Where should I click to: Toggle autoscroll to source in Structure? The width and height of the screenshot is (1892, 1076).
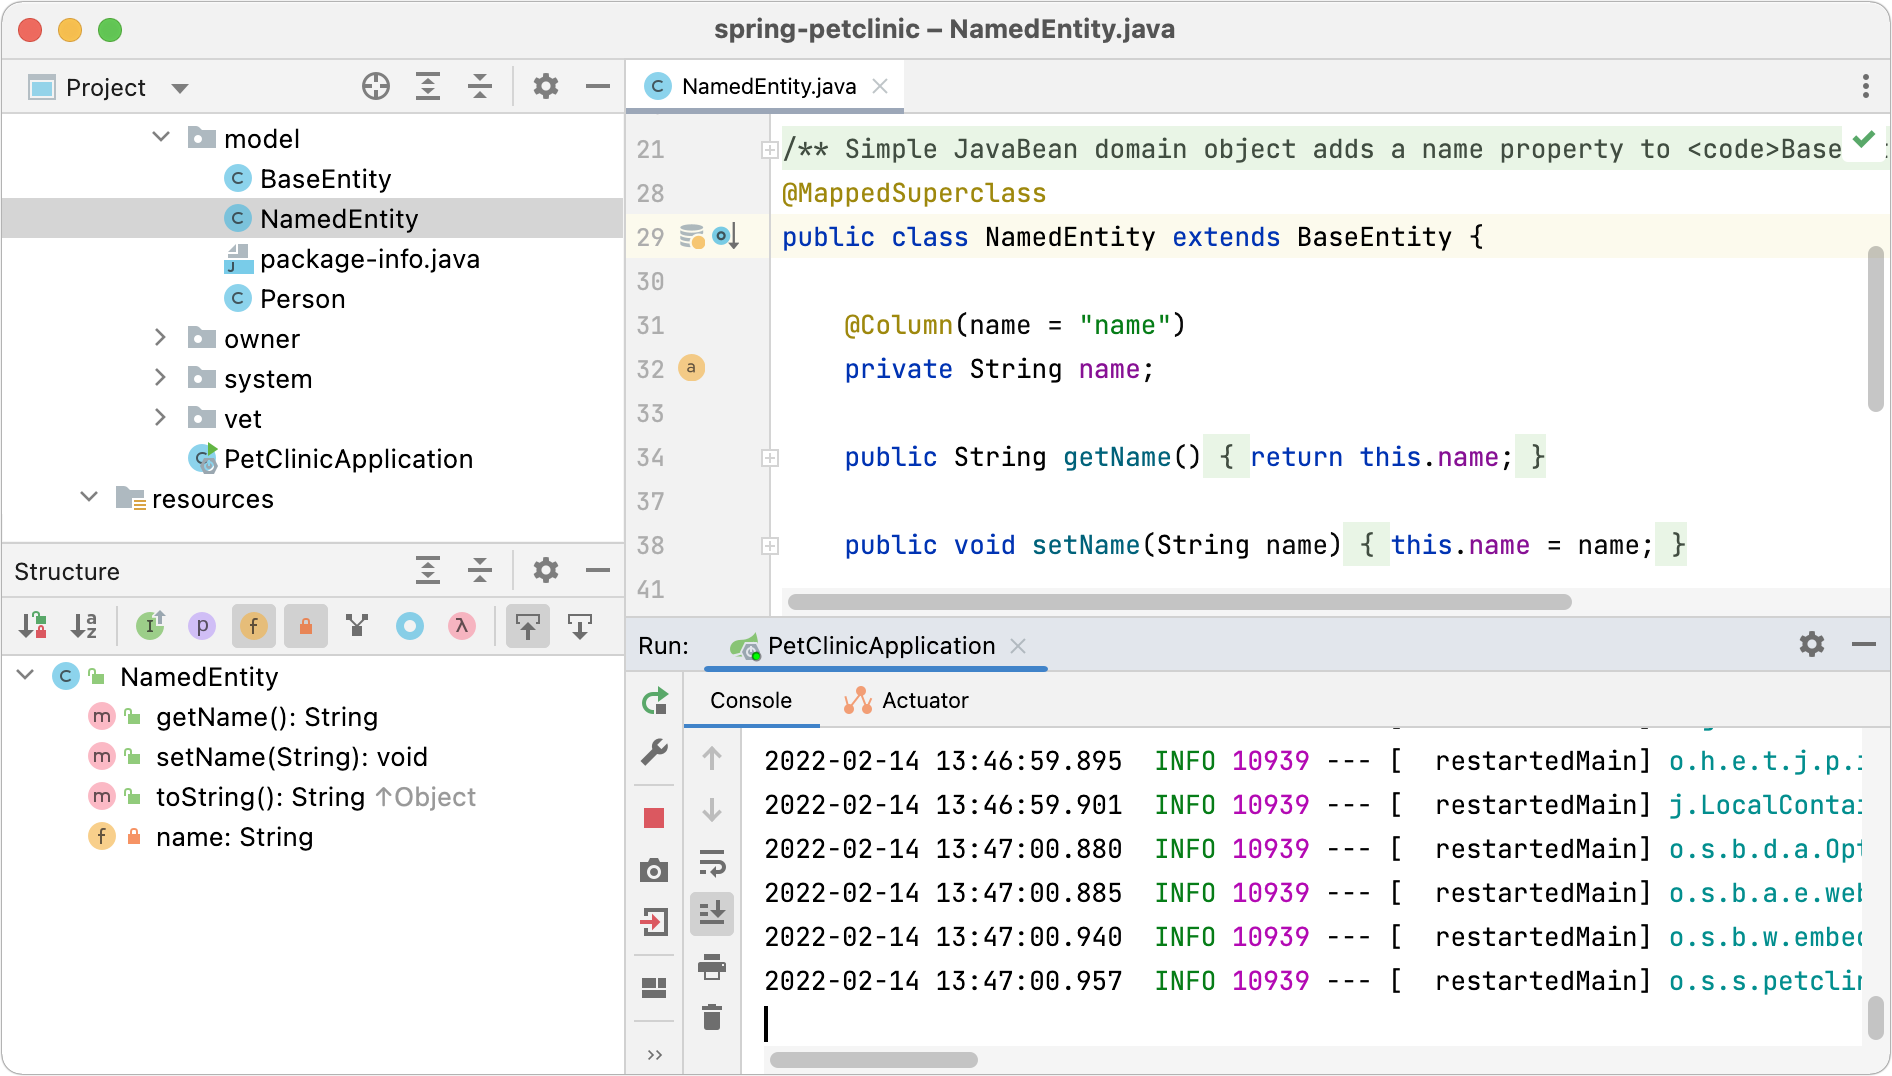click(528, 626)
